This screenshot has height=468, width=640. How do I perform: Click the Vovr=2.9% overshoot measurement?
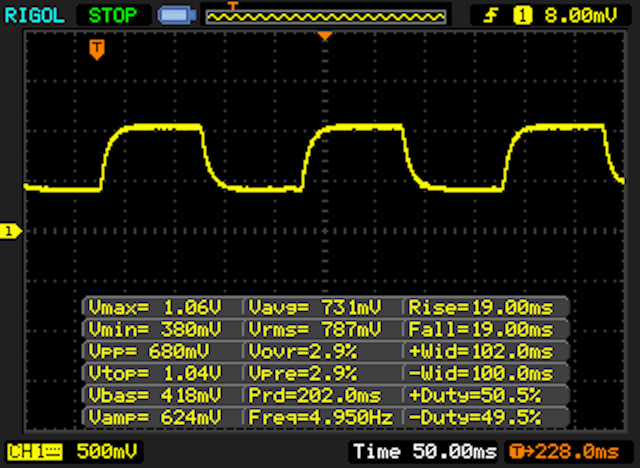click(x=302, y=351)
